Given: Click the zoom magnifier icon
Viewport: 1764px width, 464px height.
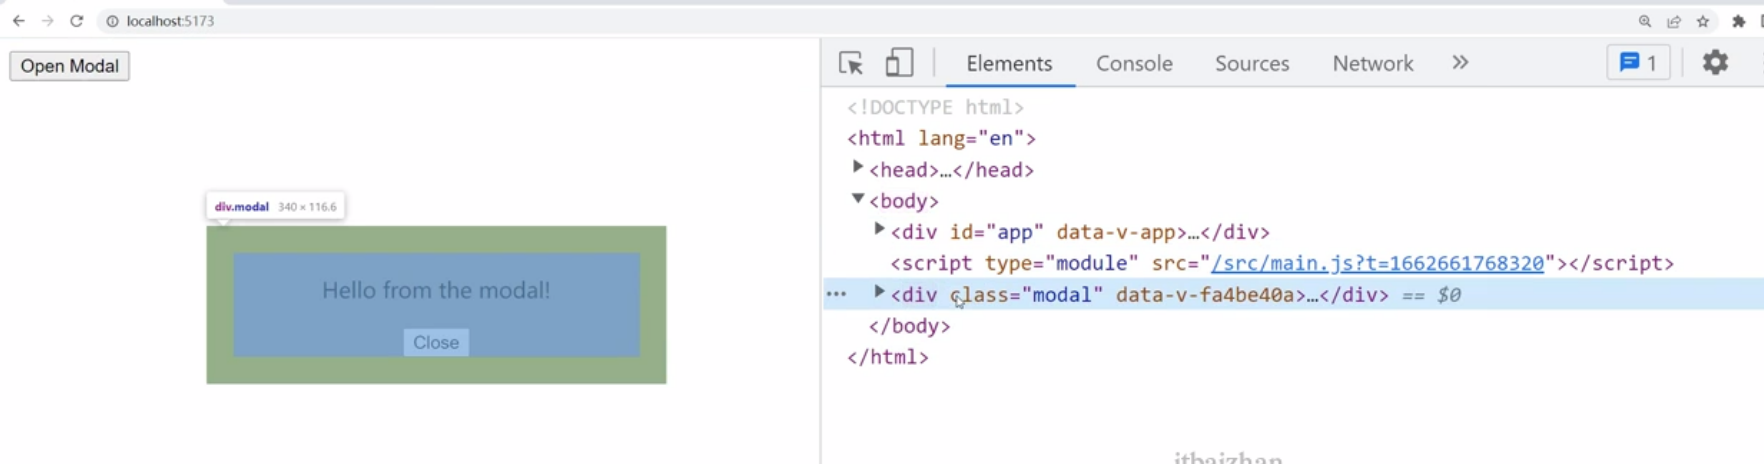Looking at the screenshot, I should click(1644, 21).
